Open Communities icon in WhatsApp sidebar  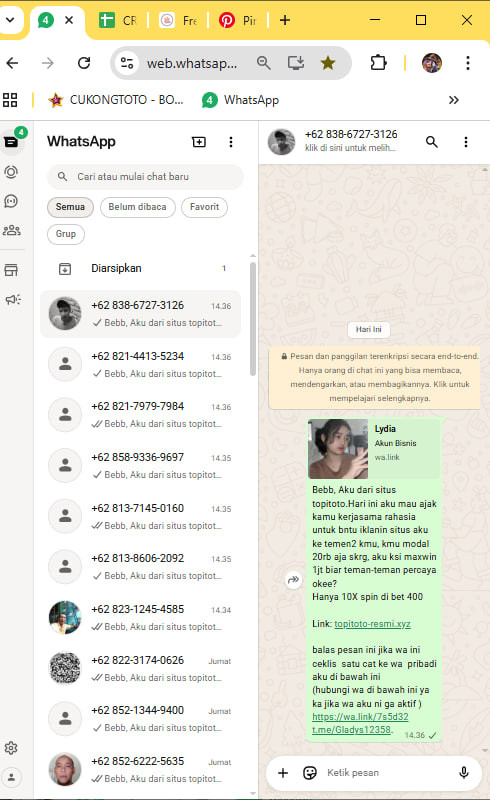click(x=11, y=230)
